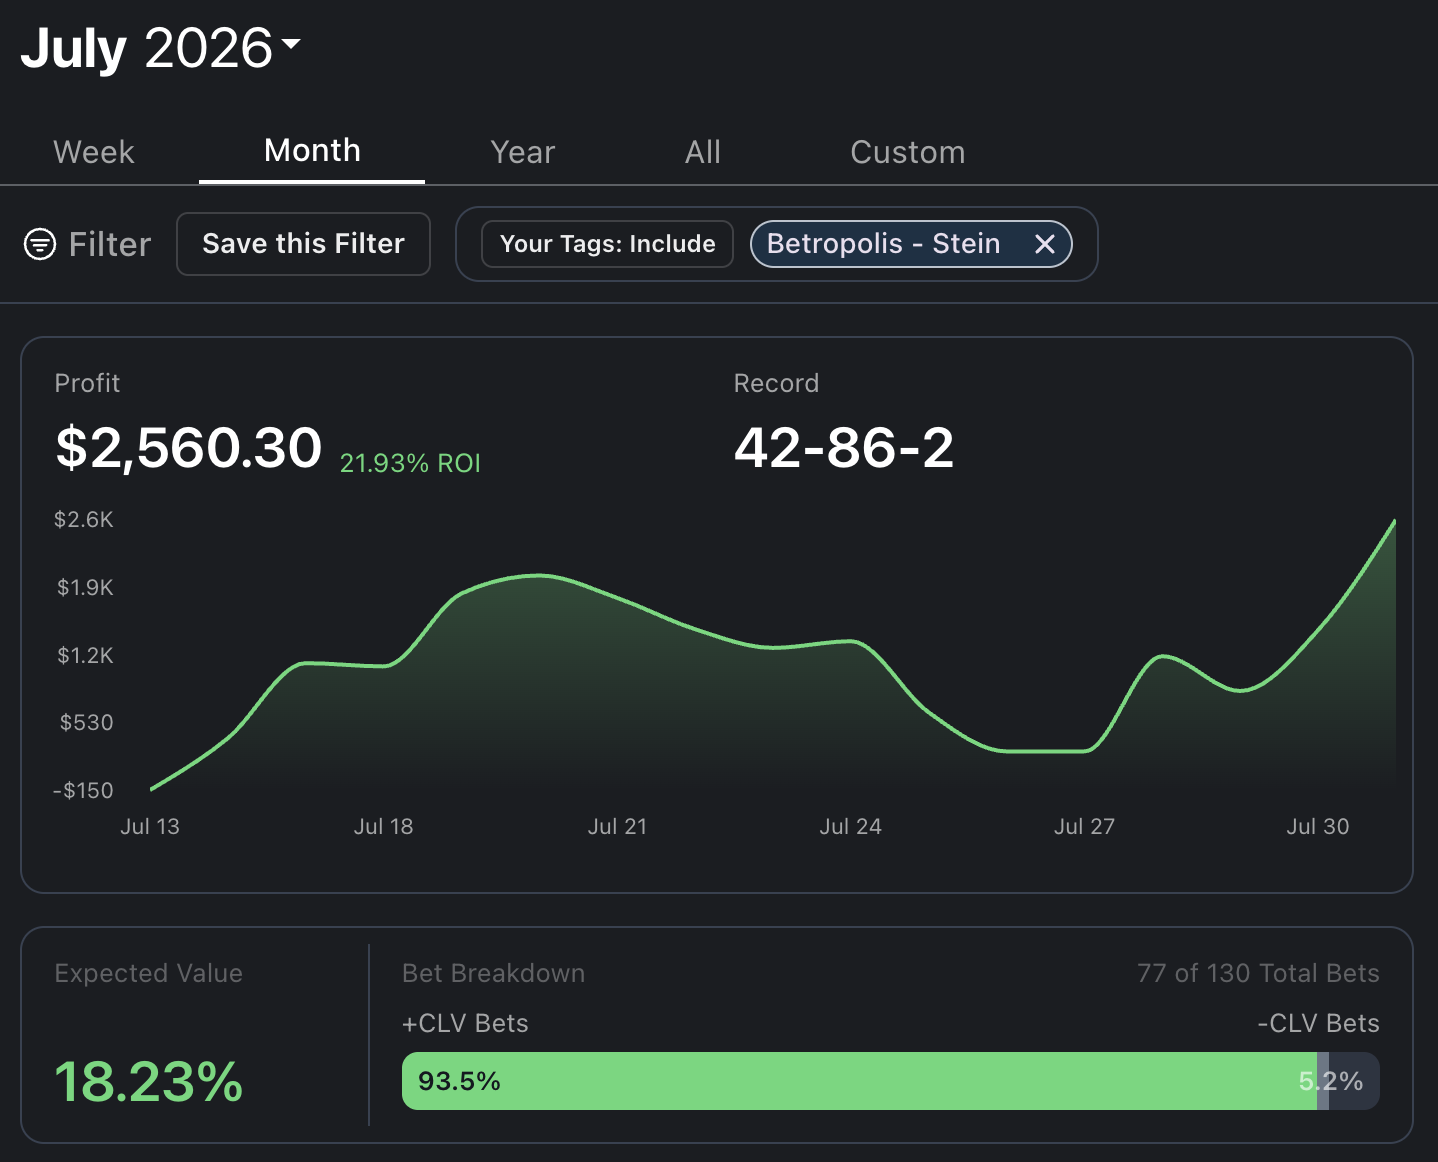The height and width of the screenshot is (1162, 1438).
Task: Click the $2.6K y-axis label
Action: point(84,519)
